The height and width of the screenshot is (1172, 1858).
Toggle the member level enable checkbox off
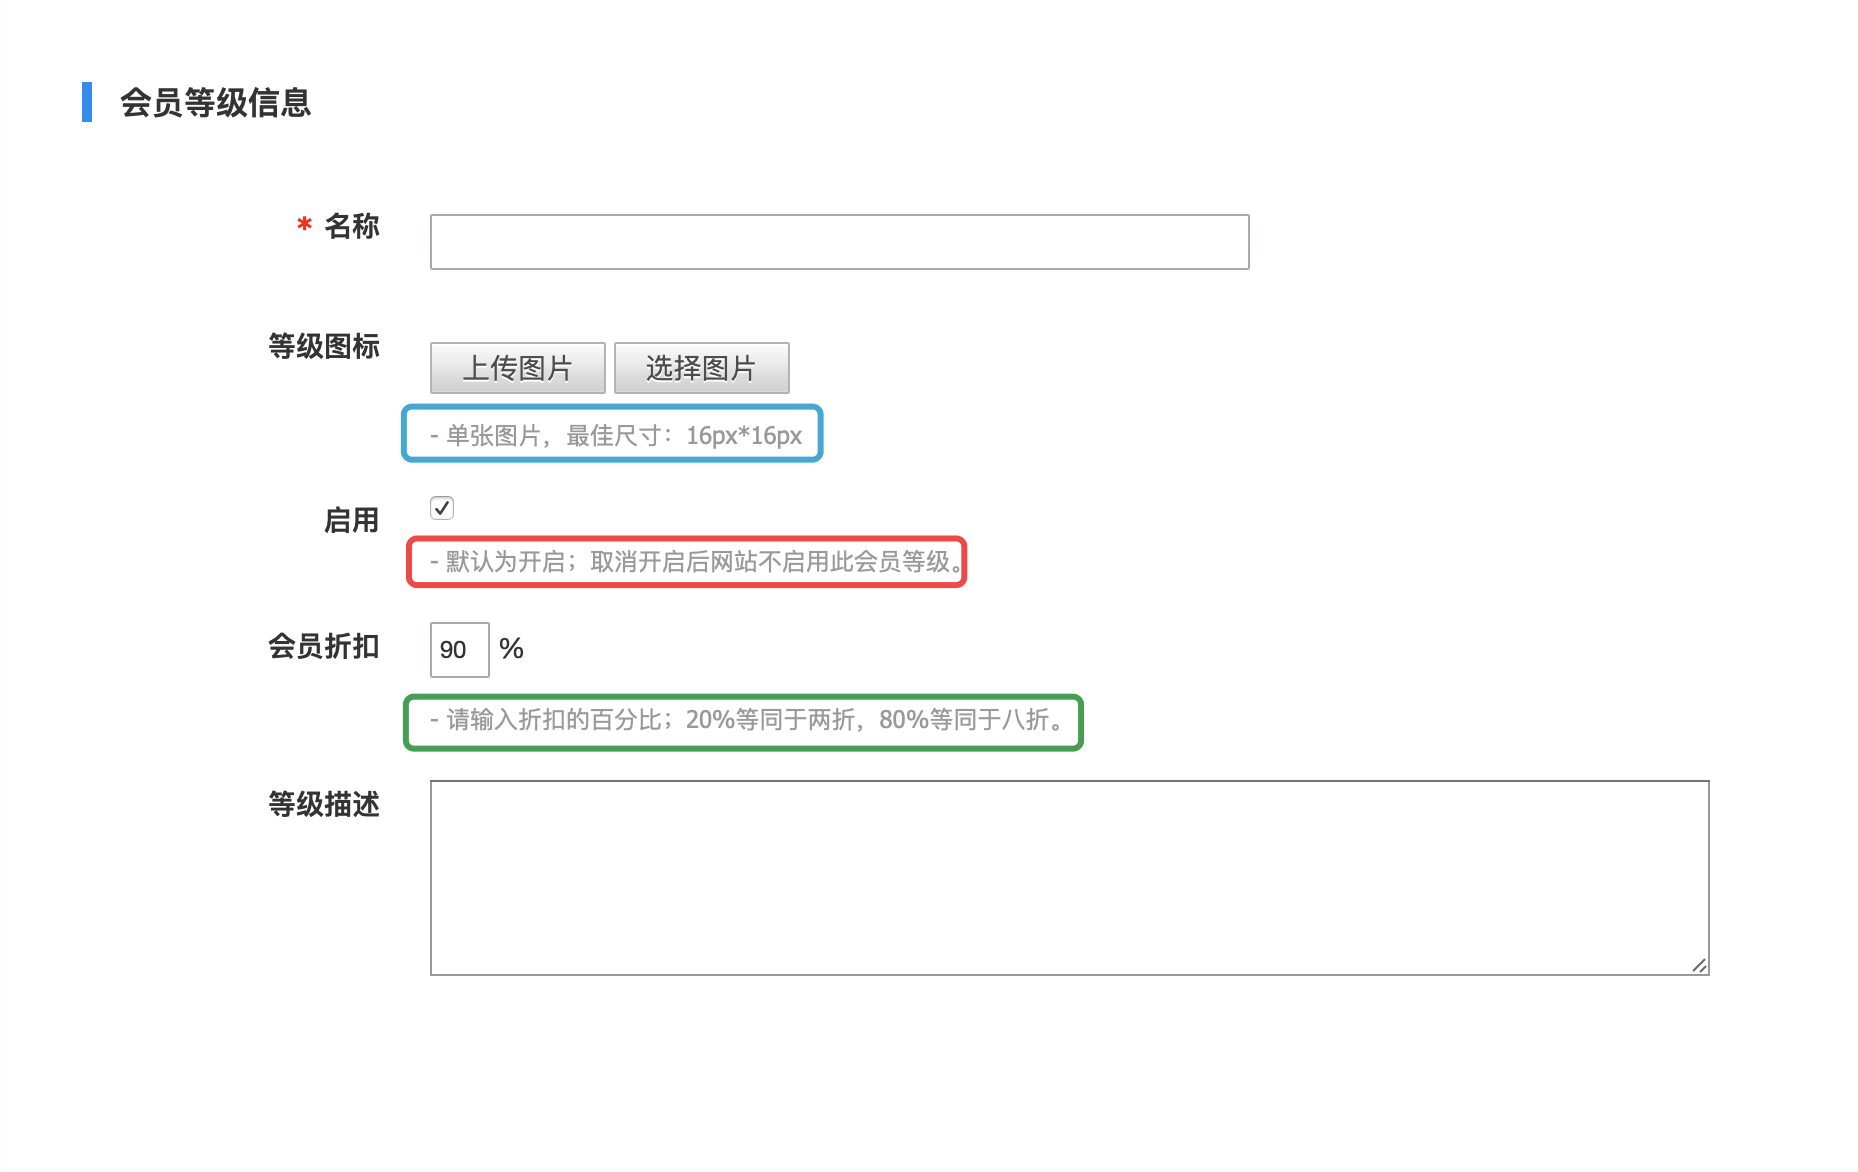[442, 508]
